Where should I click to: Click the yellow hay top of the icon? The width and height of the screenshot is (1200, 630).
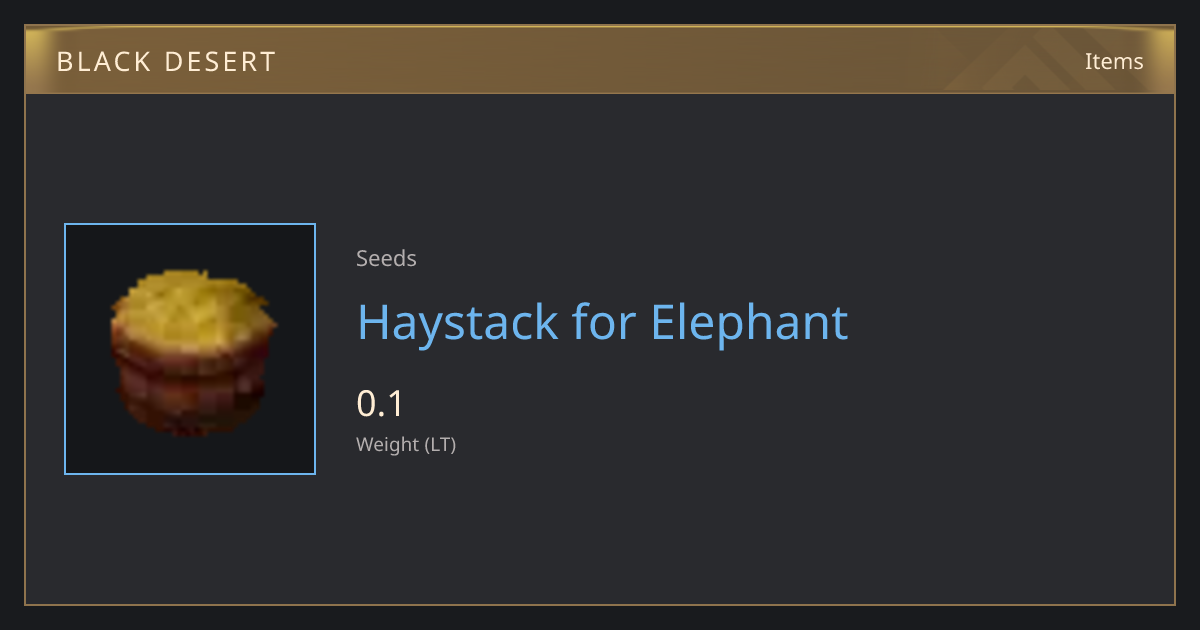pos(190,305)
